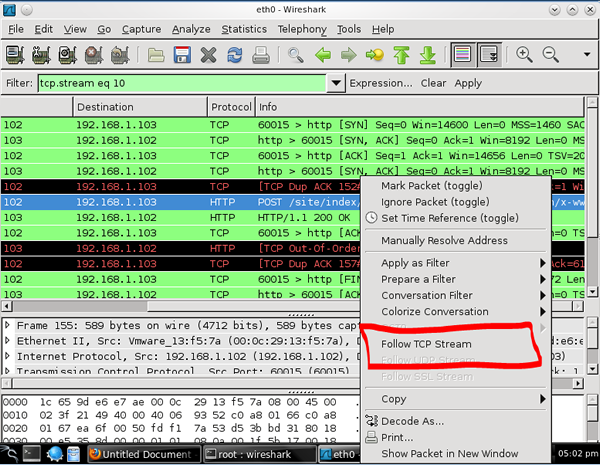Choose Follow TCP Stream from context menu
The width and height of the screenshot is (600, 465).
coord(455,344)
